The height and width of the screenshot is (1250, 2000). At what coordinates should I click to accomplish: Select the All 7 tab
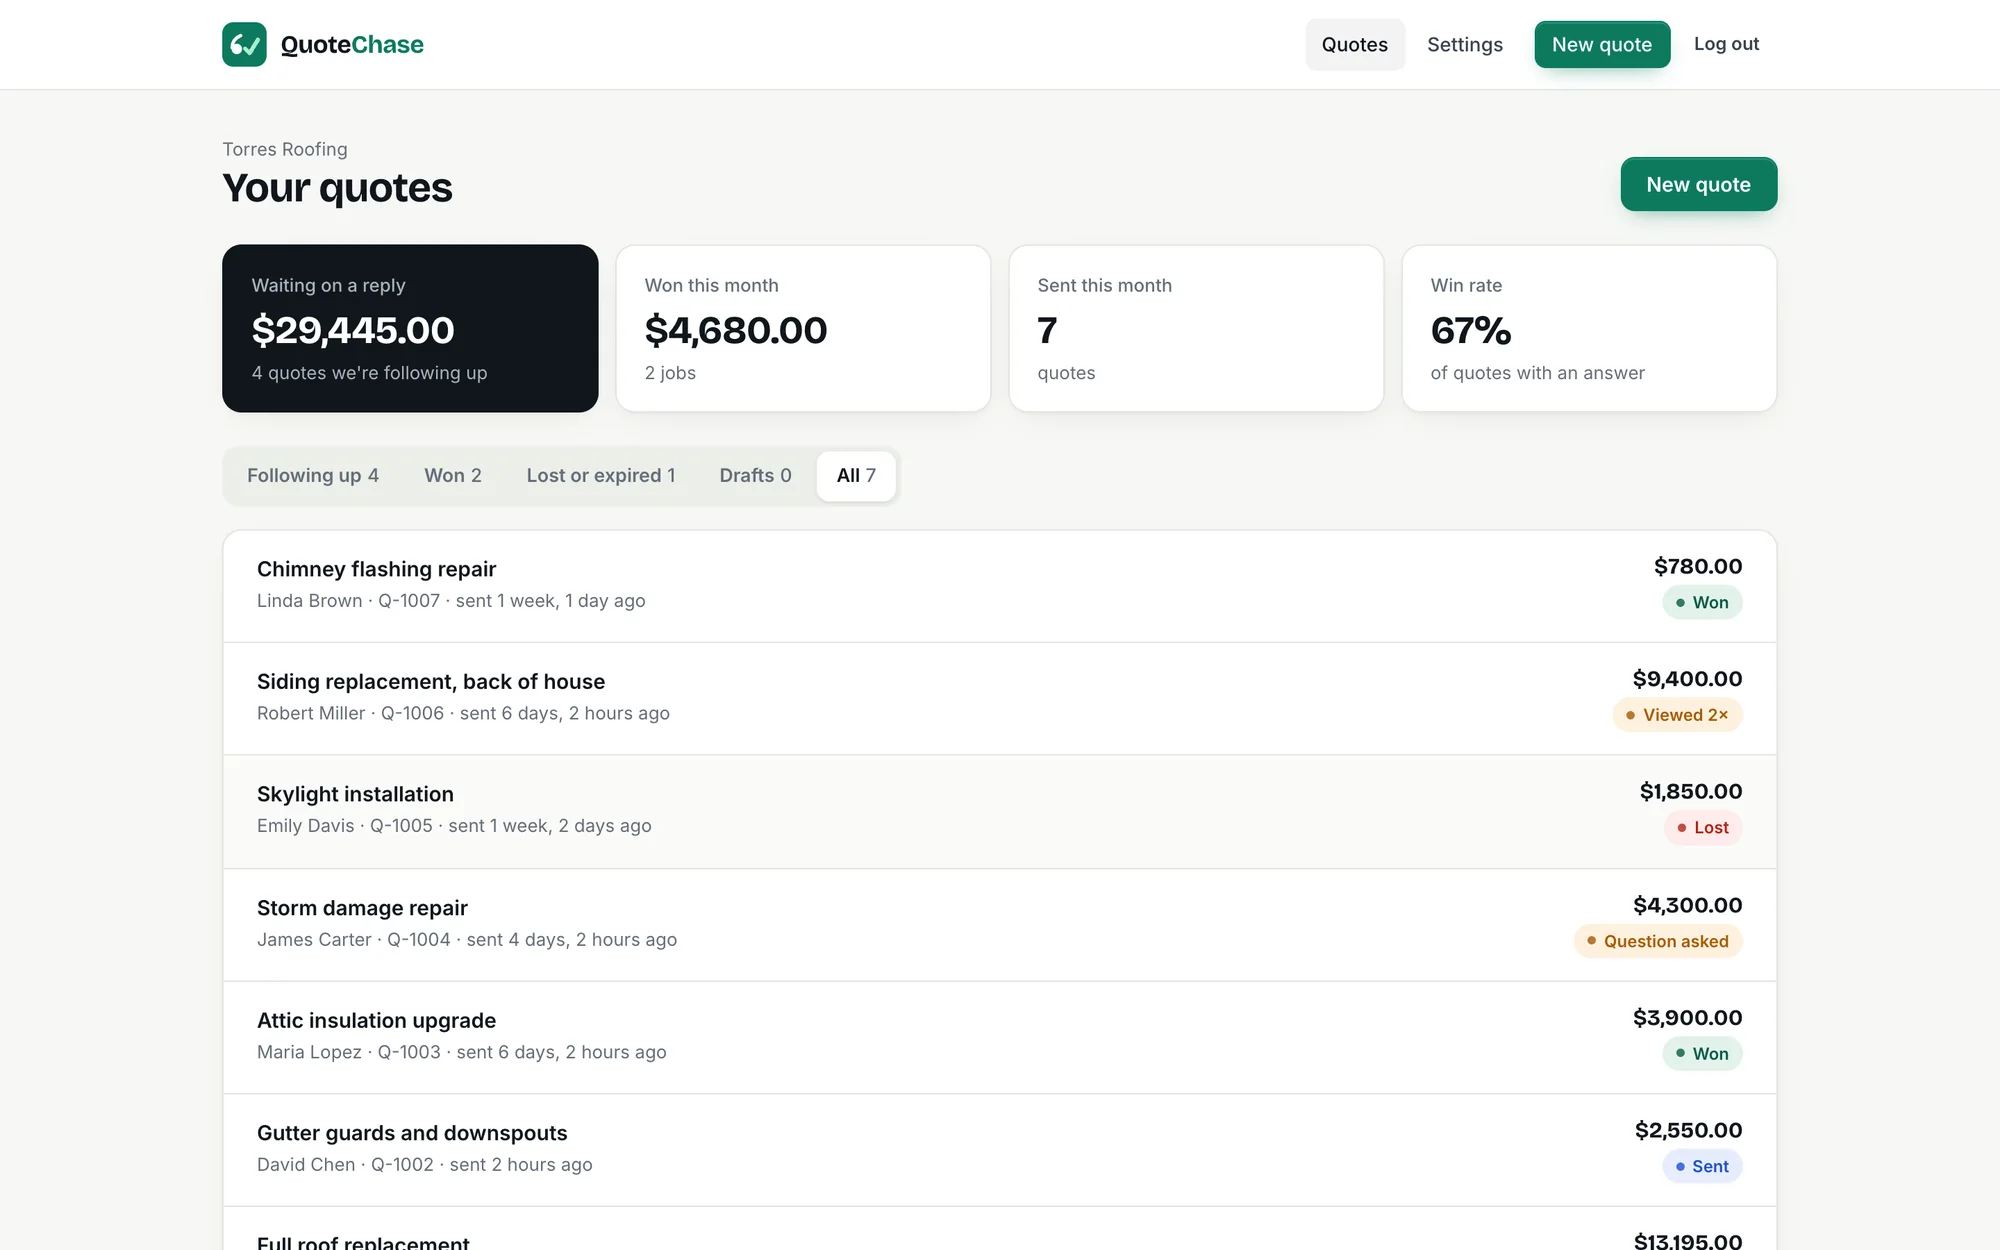856,475
